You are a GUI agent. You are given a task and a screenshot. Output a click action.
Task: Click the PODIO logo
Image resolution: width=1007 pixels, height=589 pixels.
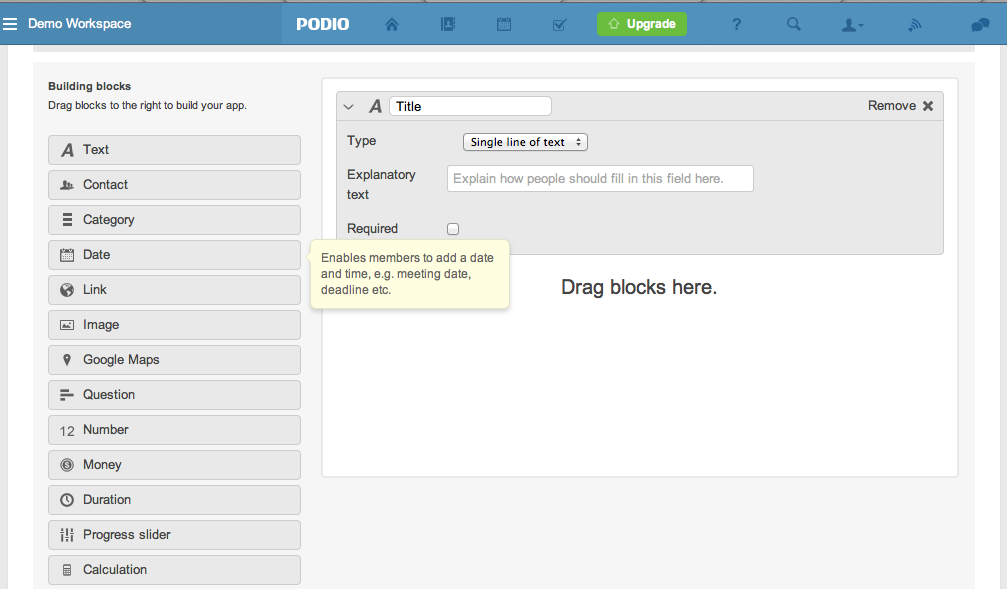tap(322, 24)
